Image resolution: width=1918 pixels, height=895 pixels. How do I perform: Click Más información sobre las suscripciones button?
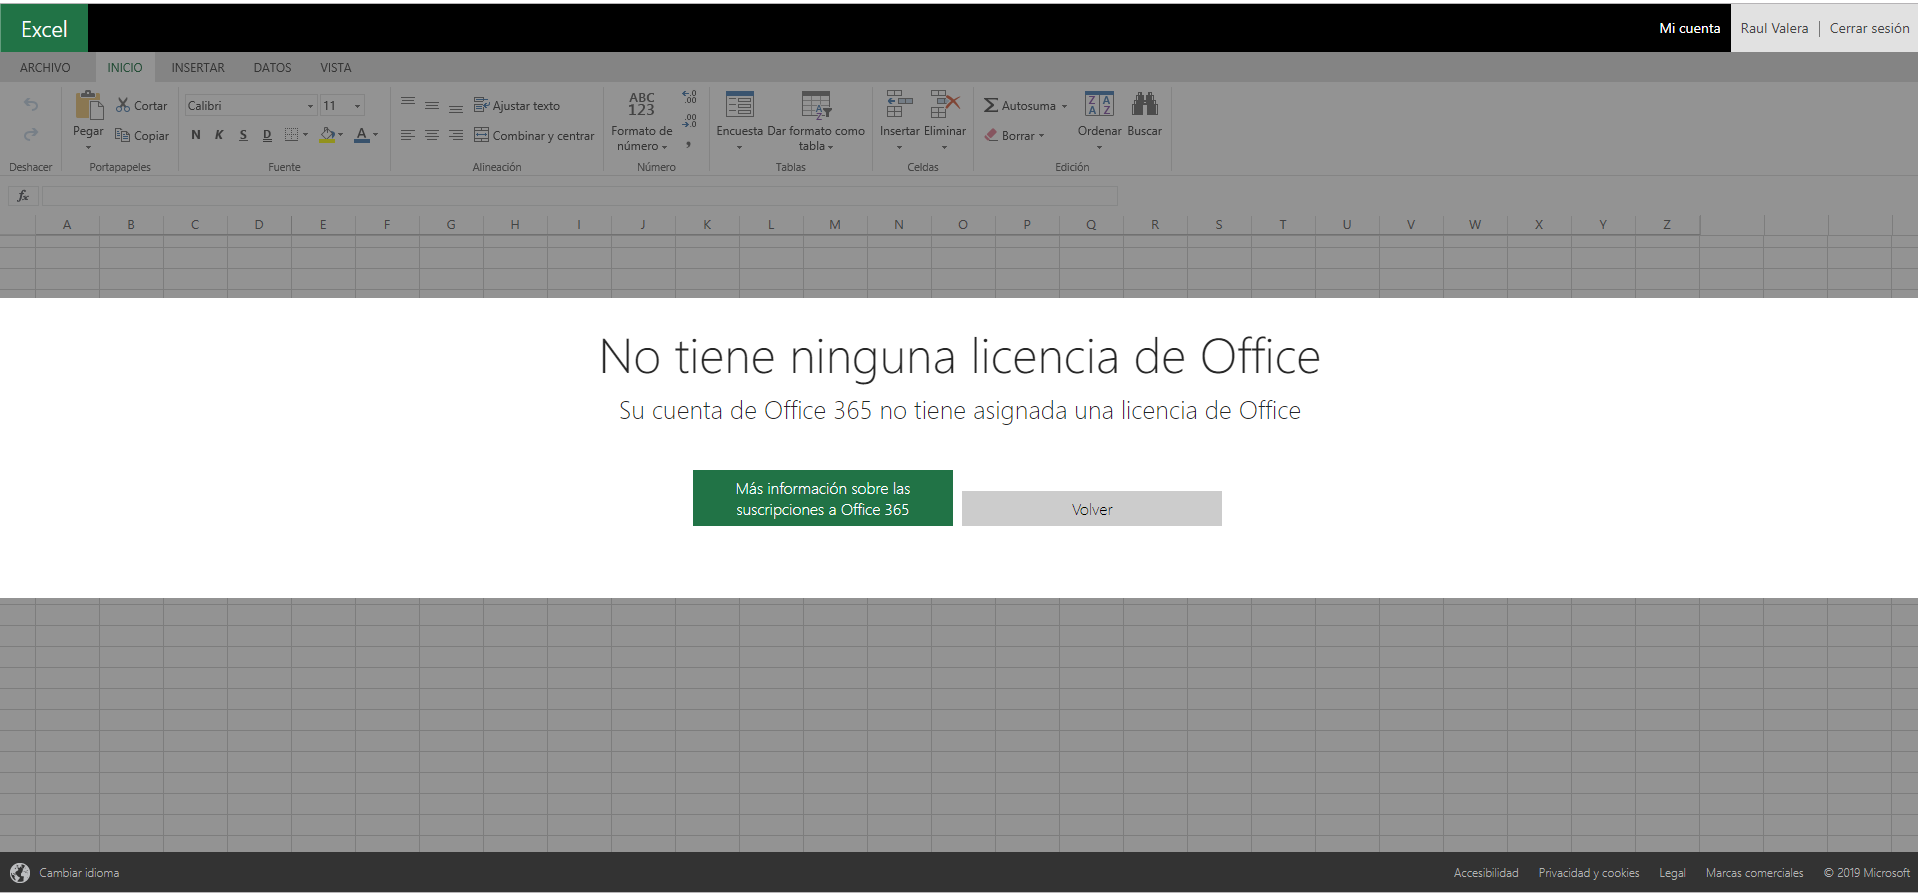(823, 498)
